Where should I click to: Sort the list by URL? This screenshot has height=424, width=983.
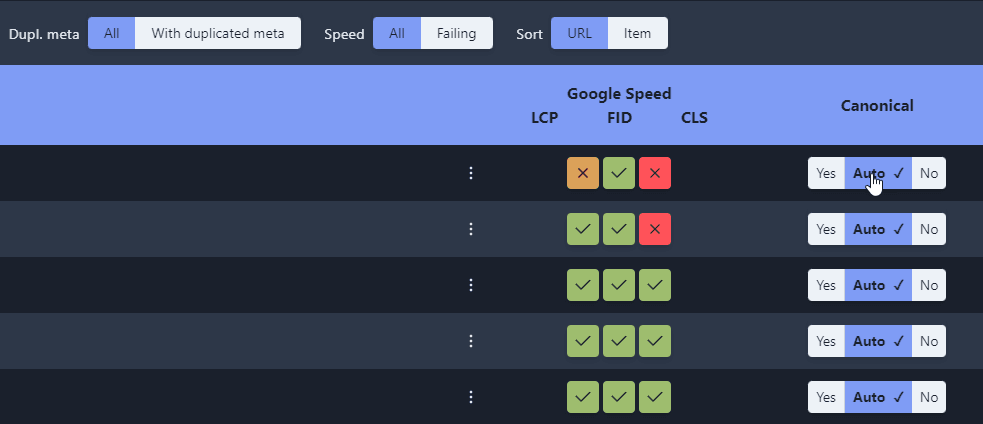[x=579, y=33]
